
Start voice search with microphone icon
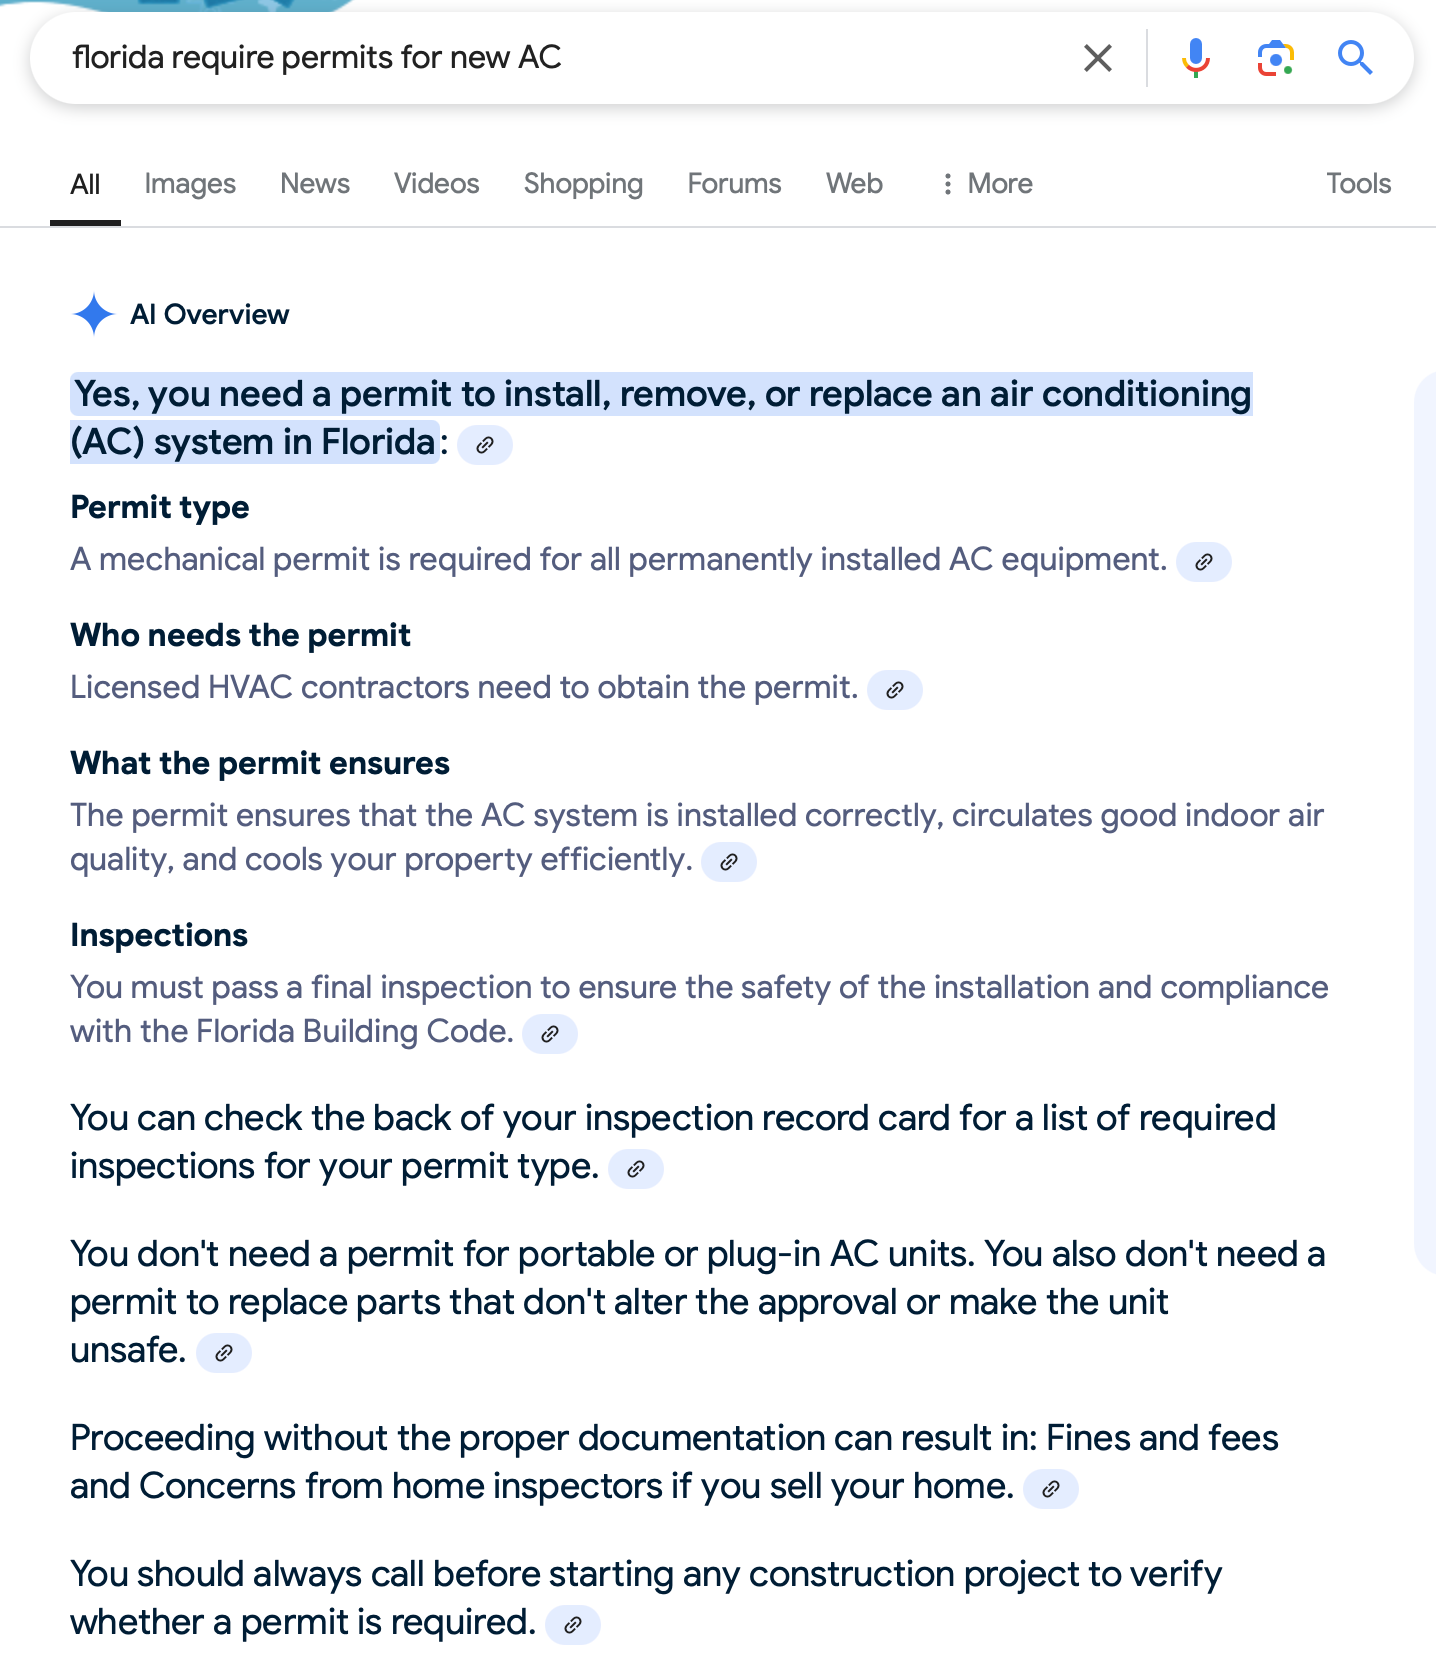1195,58
